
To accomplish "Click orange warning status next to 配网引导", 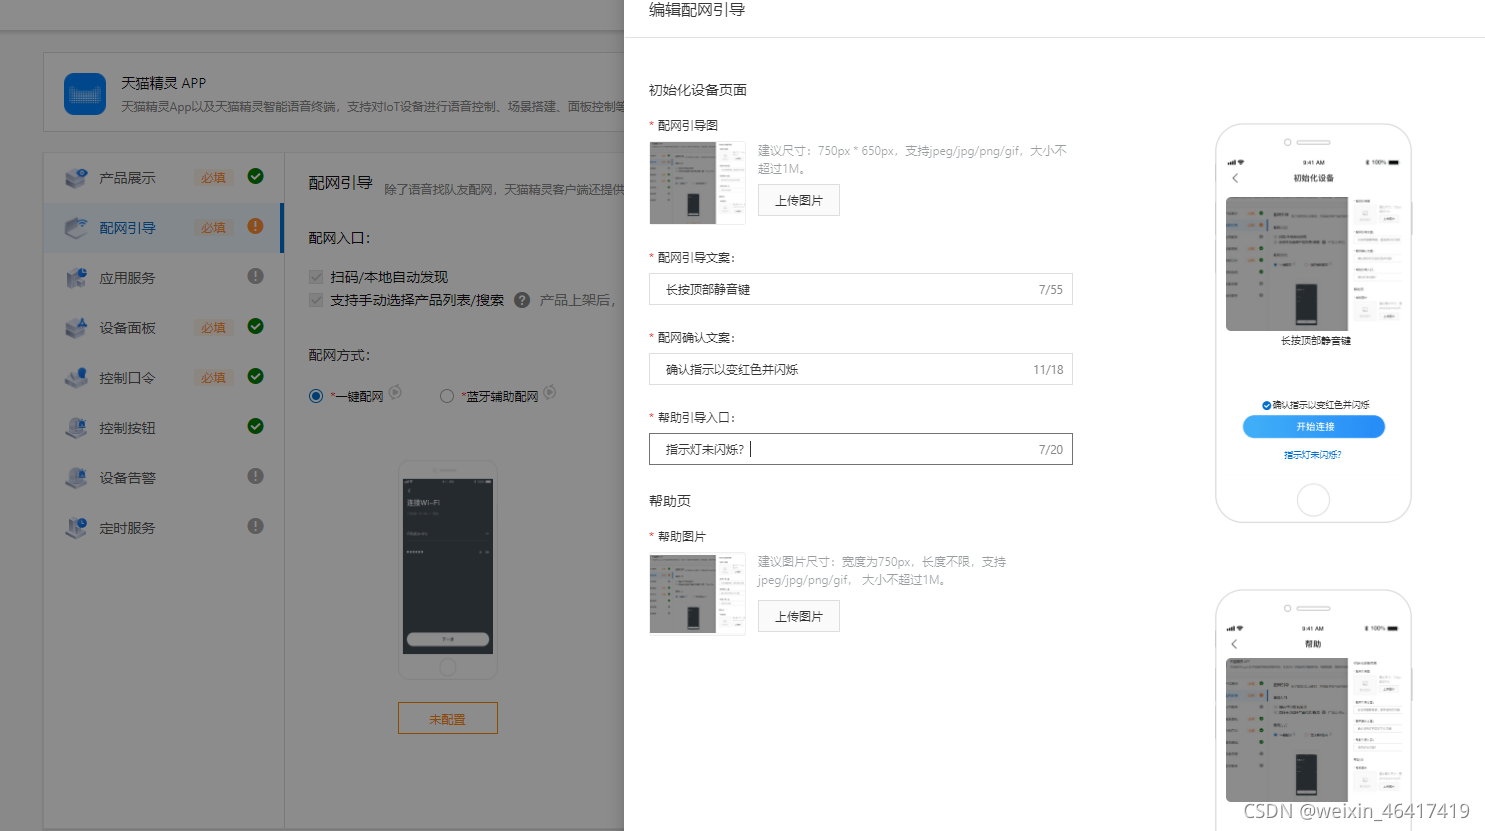I will [256, 226].
